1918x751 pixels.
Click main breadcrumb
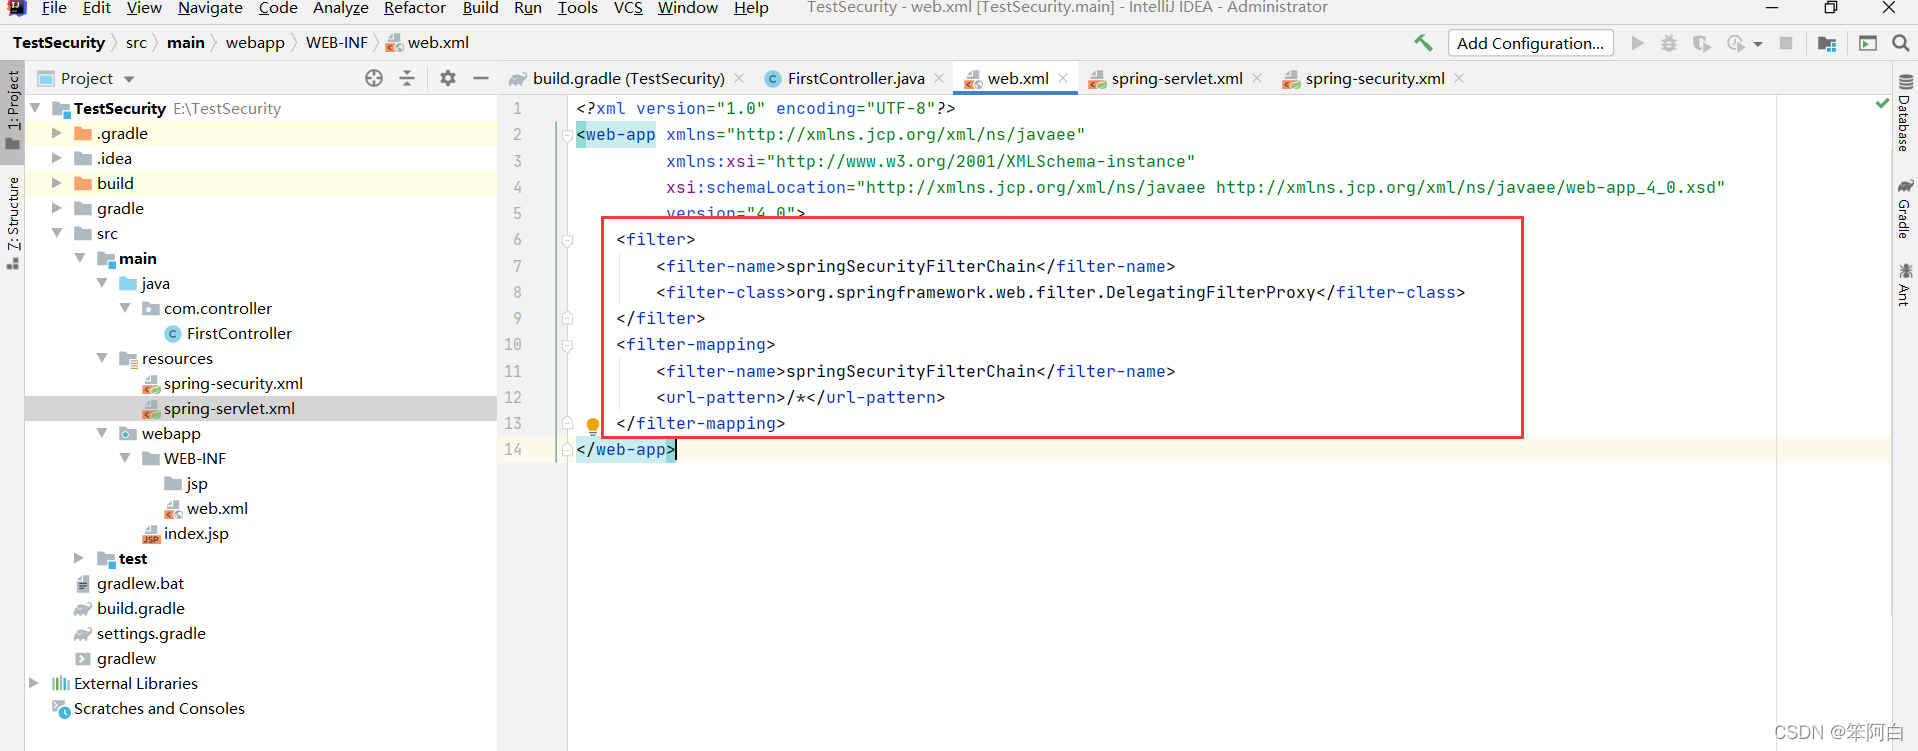pyautogui.click(x=185, y=43)
